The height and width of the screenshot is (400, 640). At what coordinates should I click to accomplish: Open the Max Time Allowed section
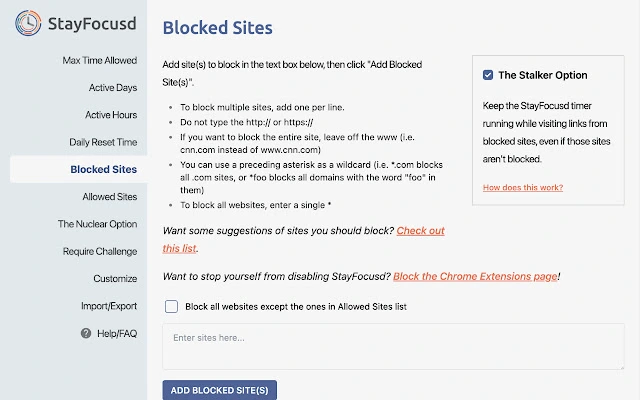100,60
